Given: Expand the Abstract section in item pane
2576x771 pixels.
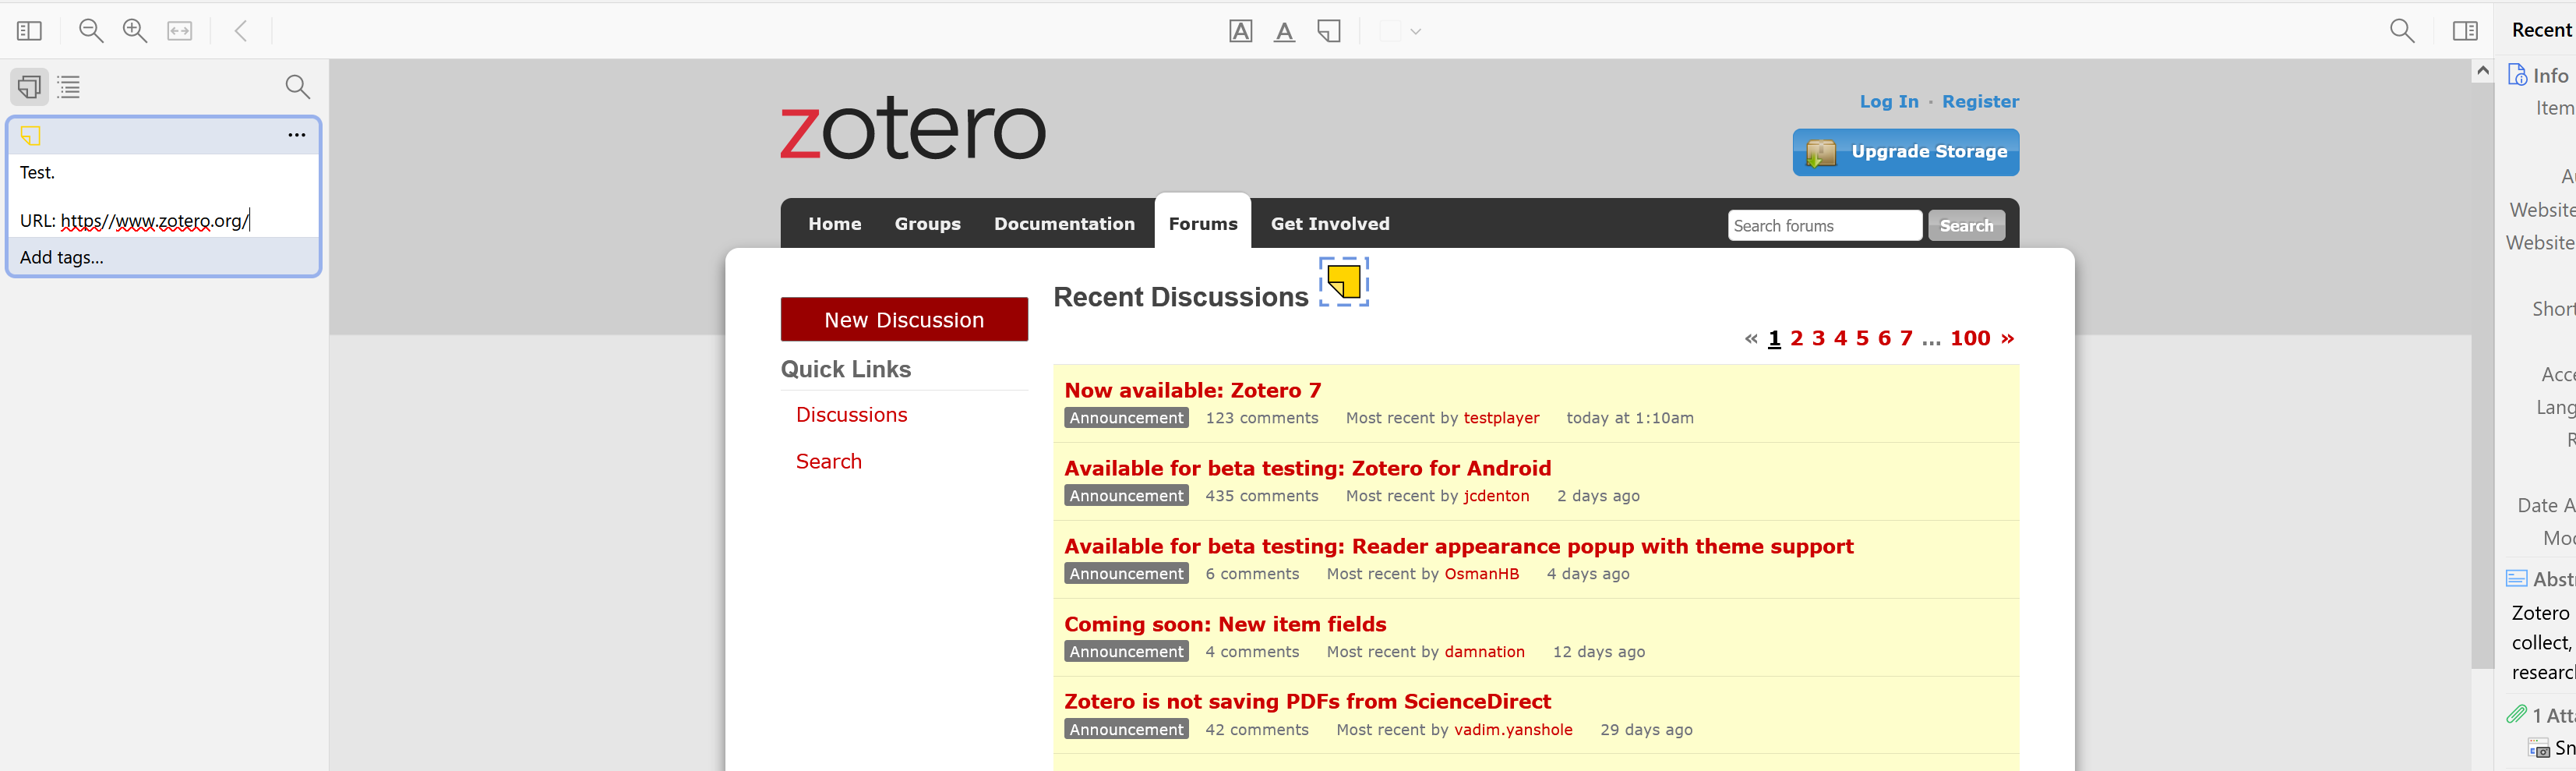Looking at the screenshot, I should (x=2542, y=579).
